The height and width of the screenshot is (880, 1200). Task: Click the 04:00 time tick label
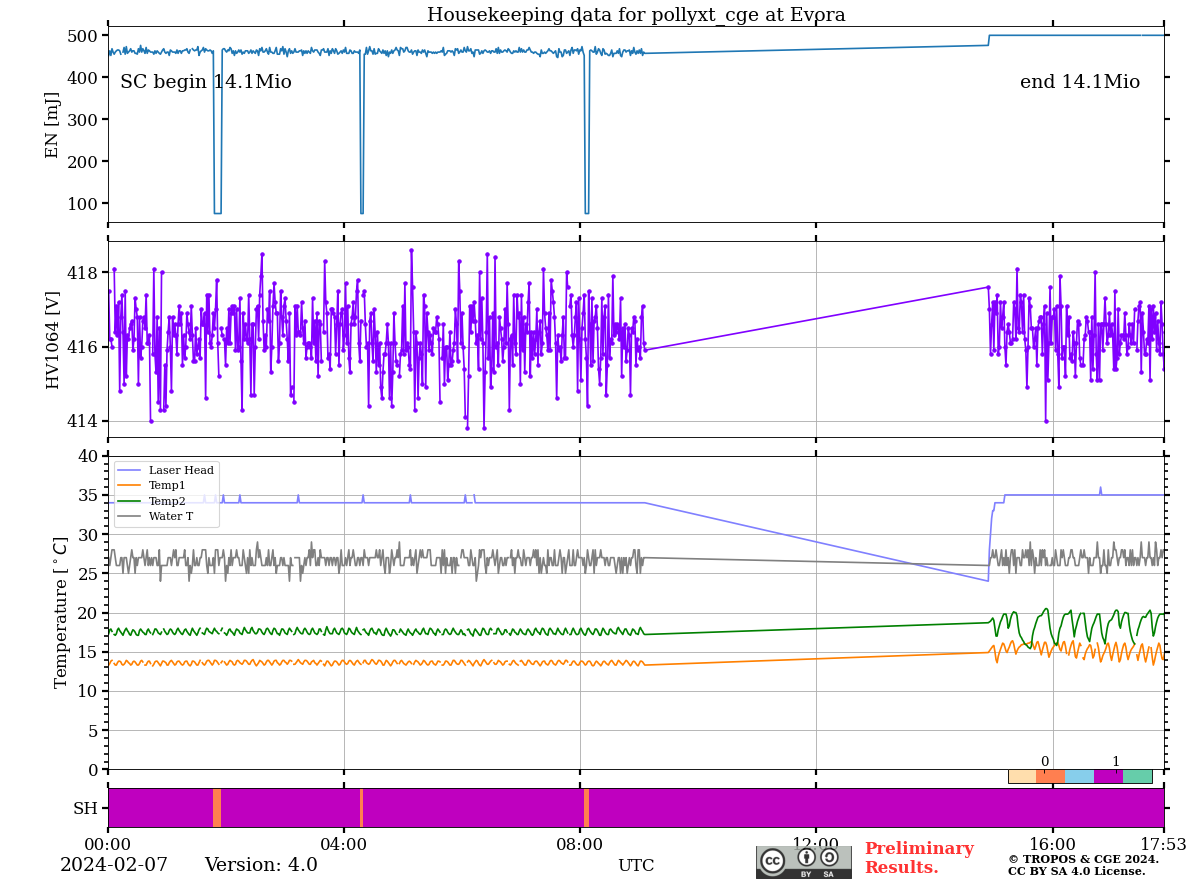click(x=344, y=844)
